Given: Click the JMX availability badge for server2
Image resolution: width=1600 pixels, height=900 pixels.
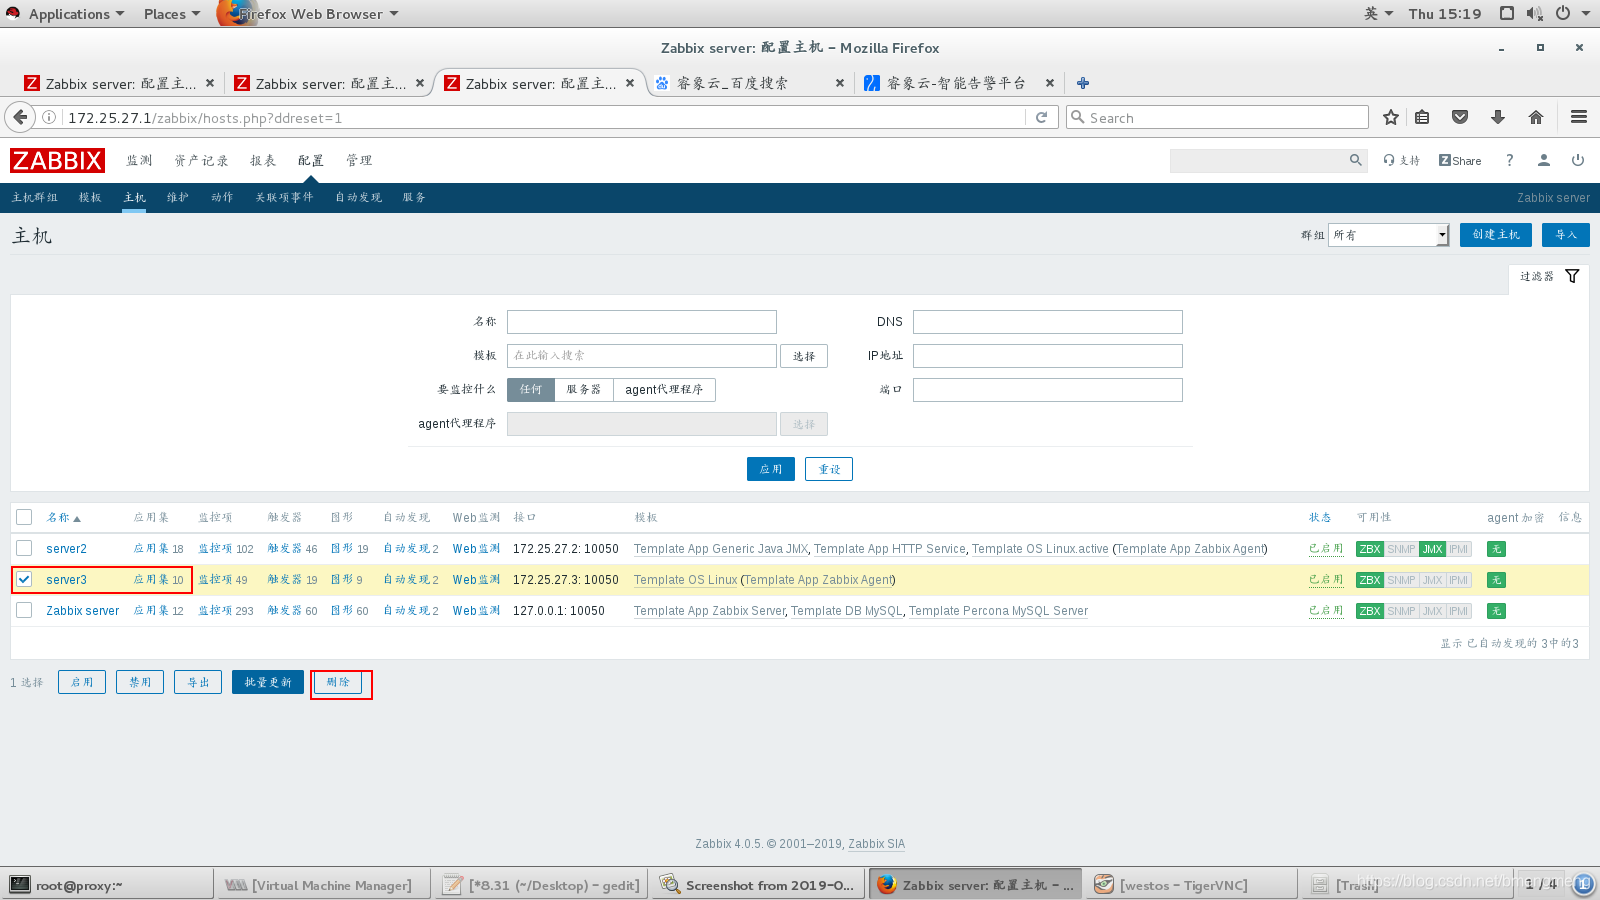Looking at the screenshot, I should click(1432, 549).
